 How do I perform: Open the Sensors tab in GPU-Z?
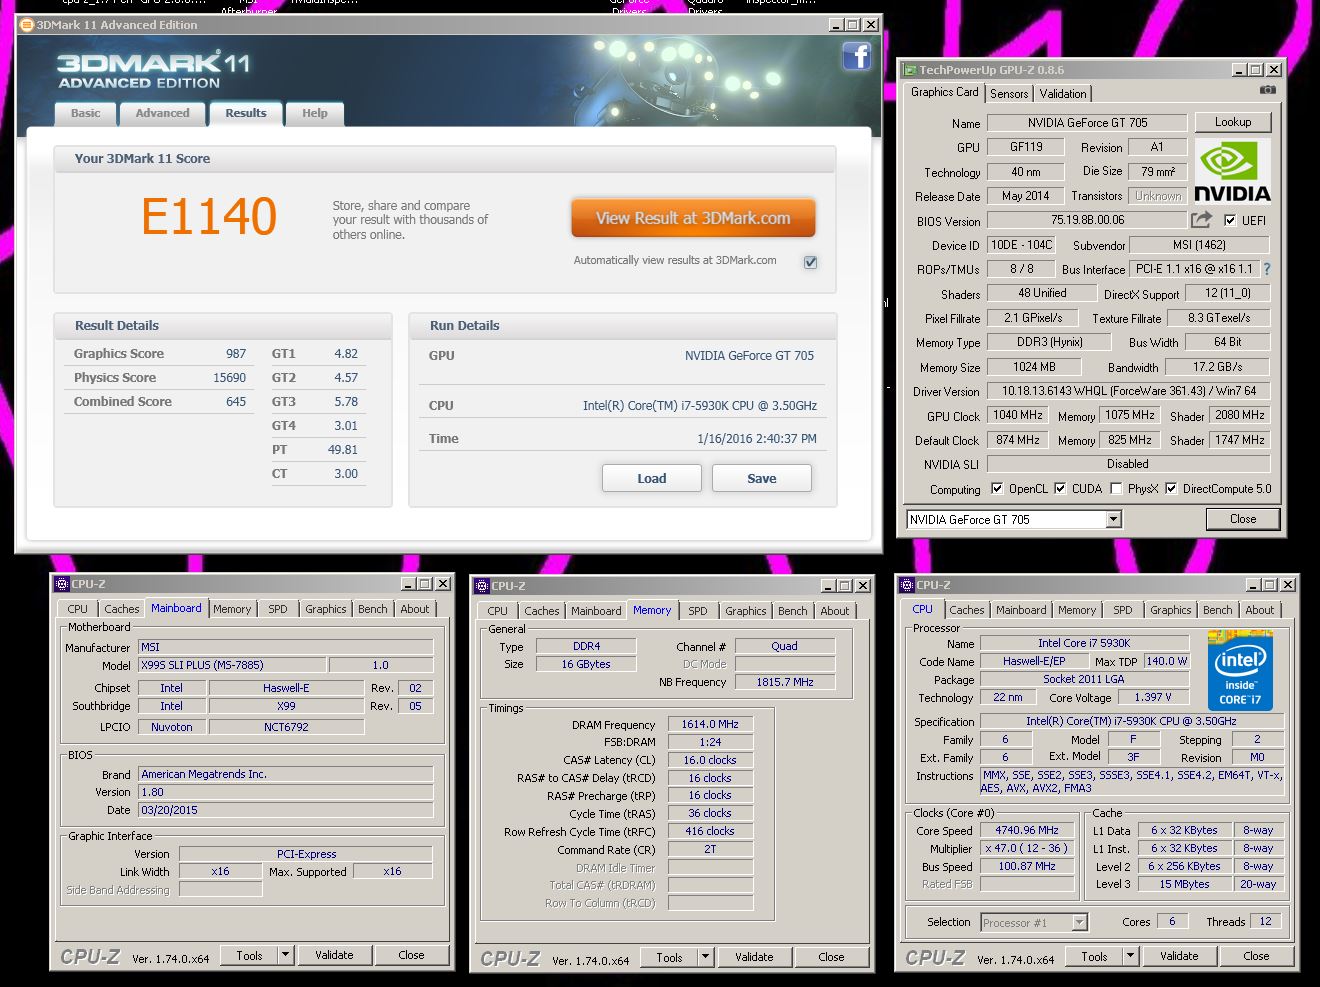pos(1009,93)
